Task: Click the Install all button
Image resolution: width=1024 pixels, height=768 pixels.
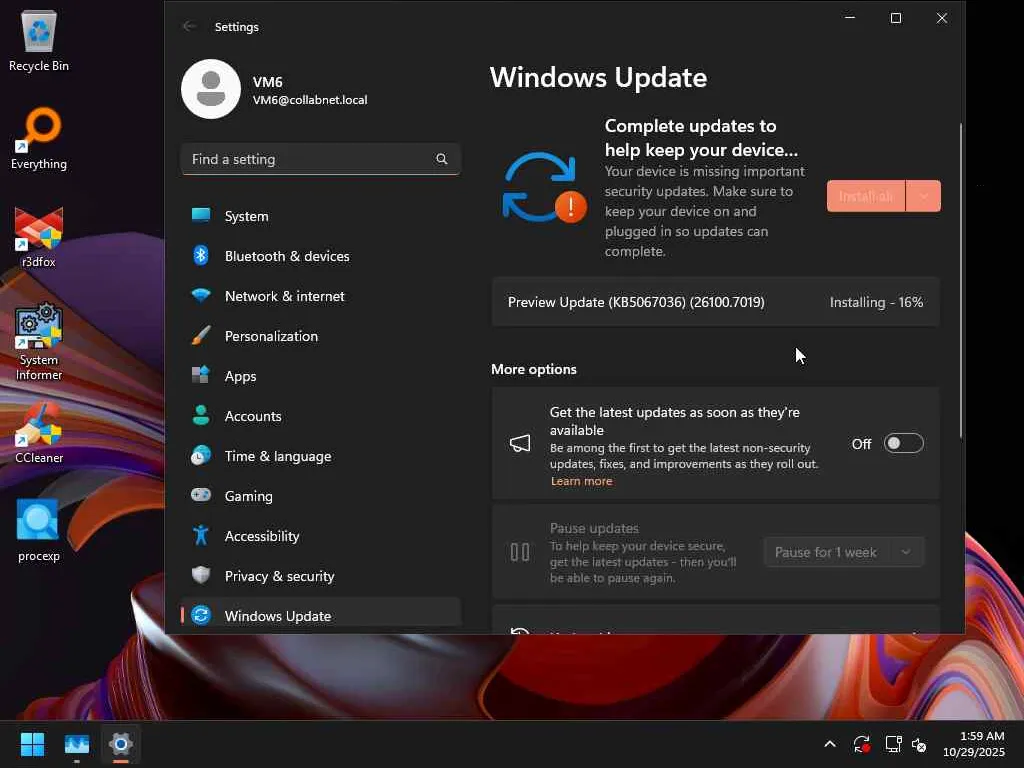Action: (866, 196)
